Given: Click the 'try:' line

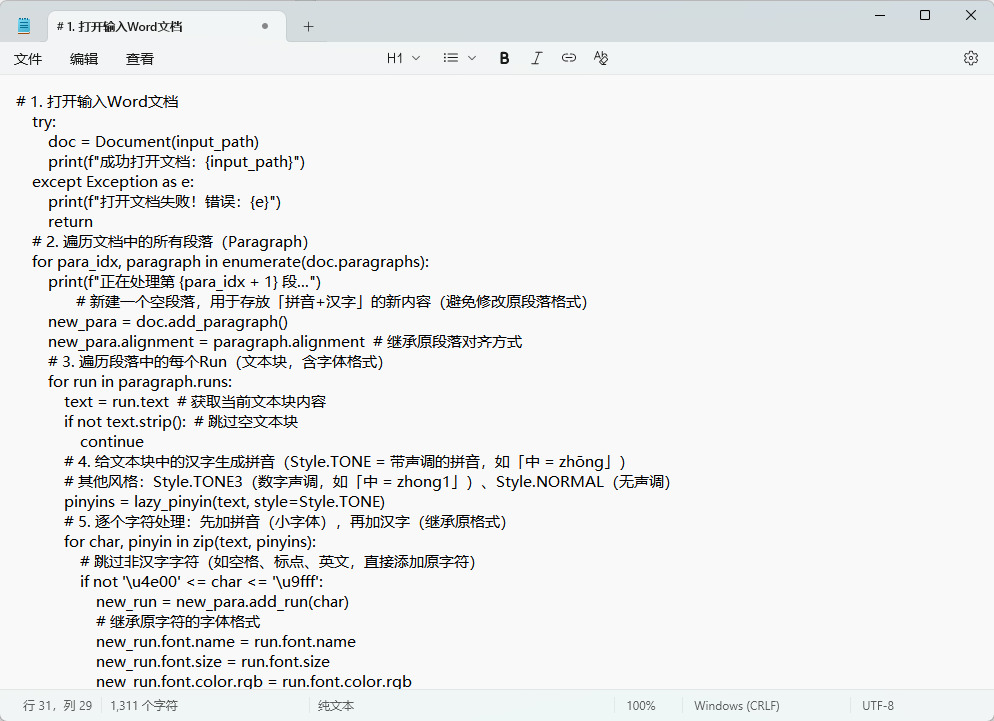Looking at the screenshot, I should [x=44, y=122].
